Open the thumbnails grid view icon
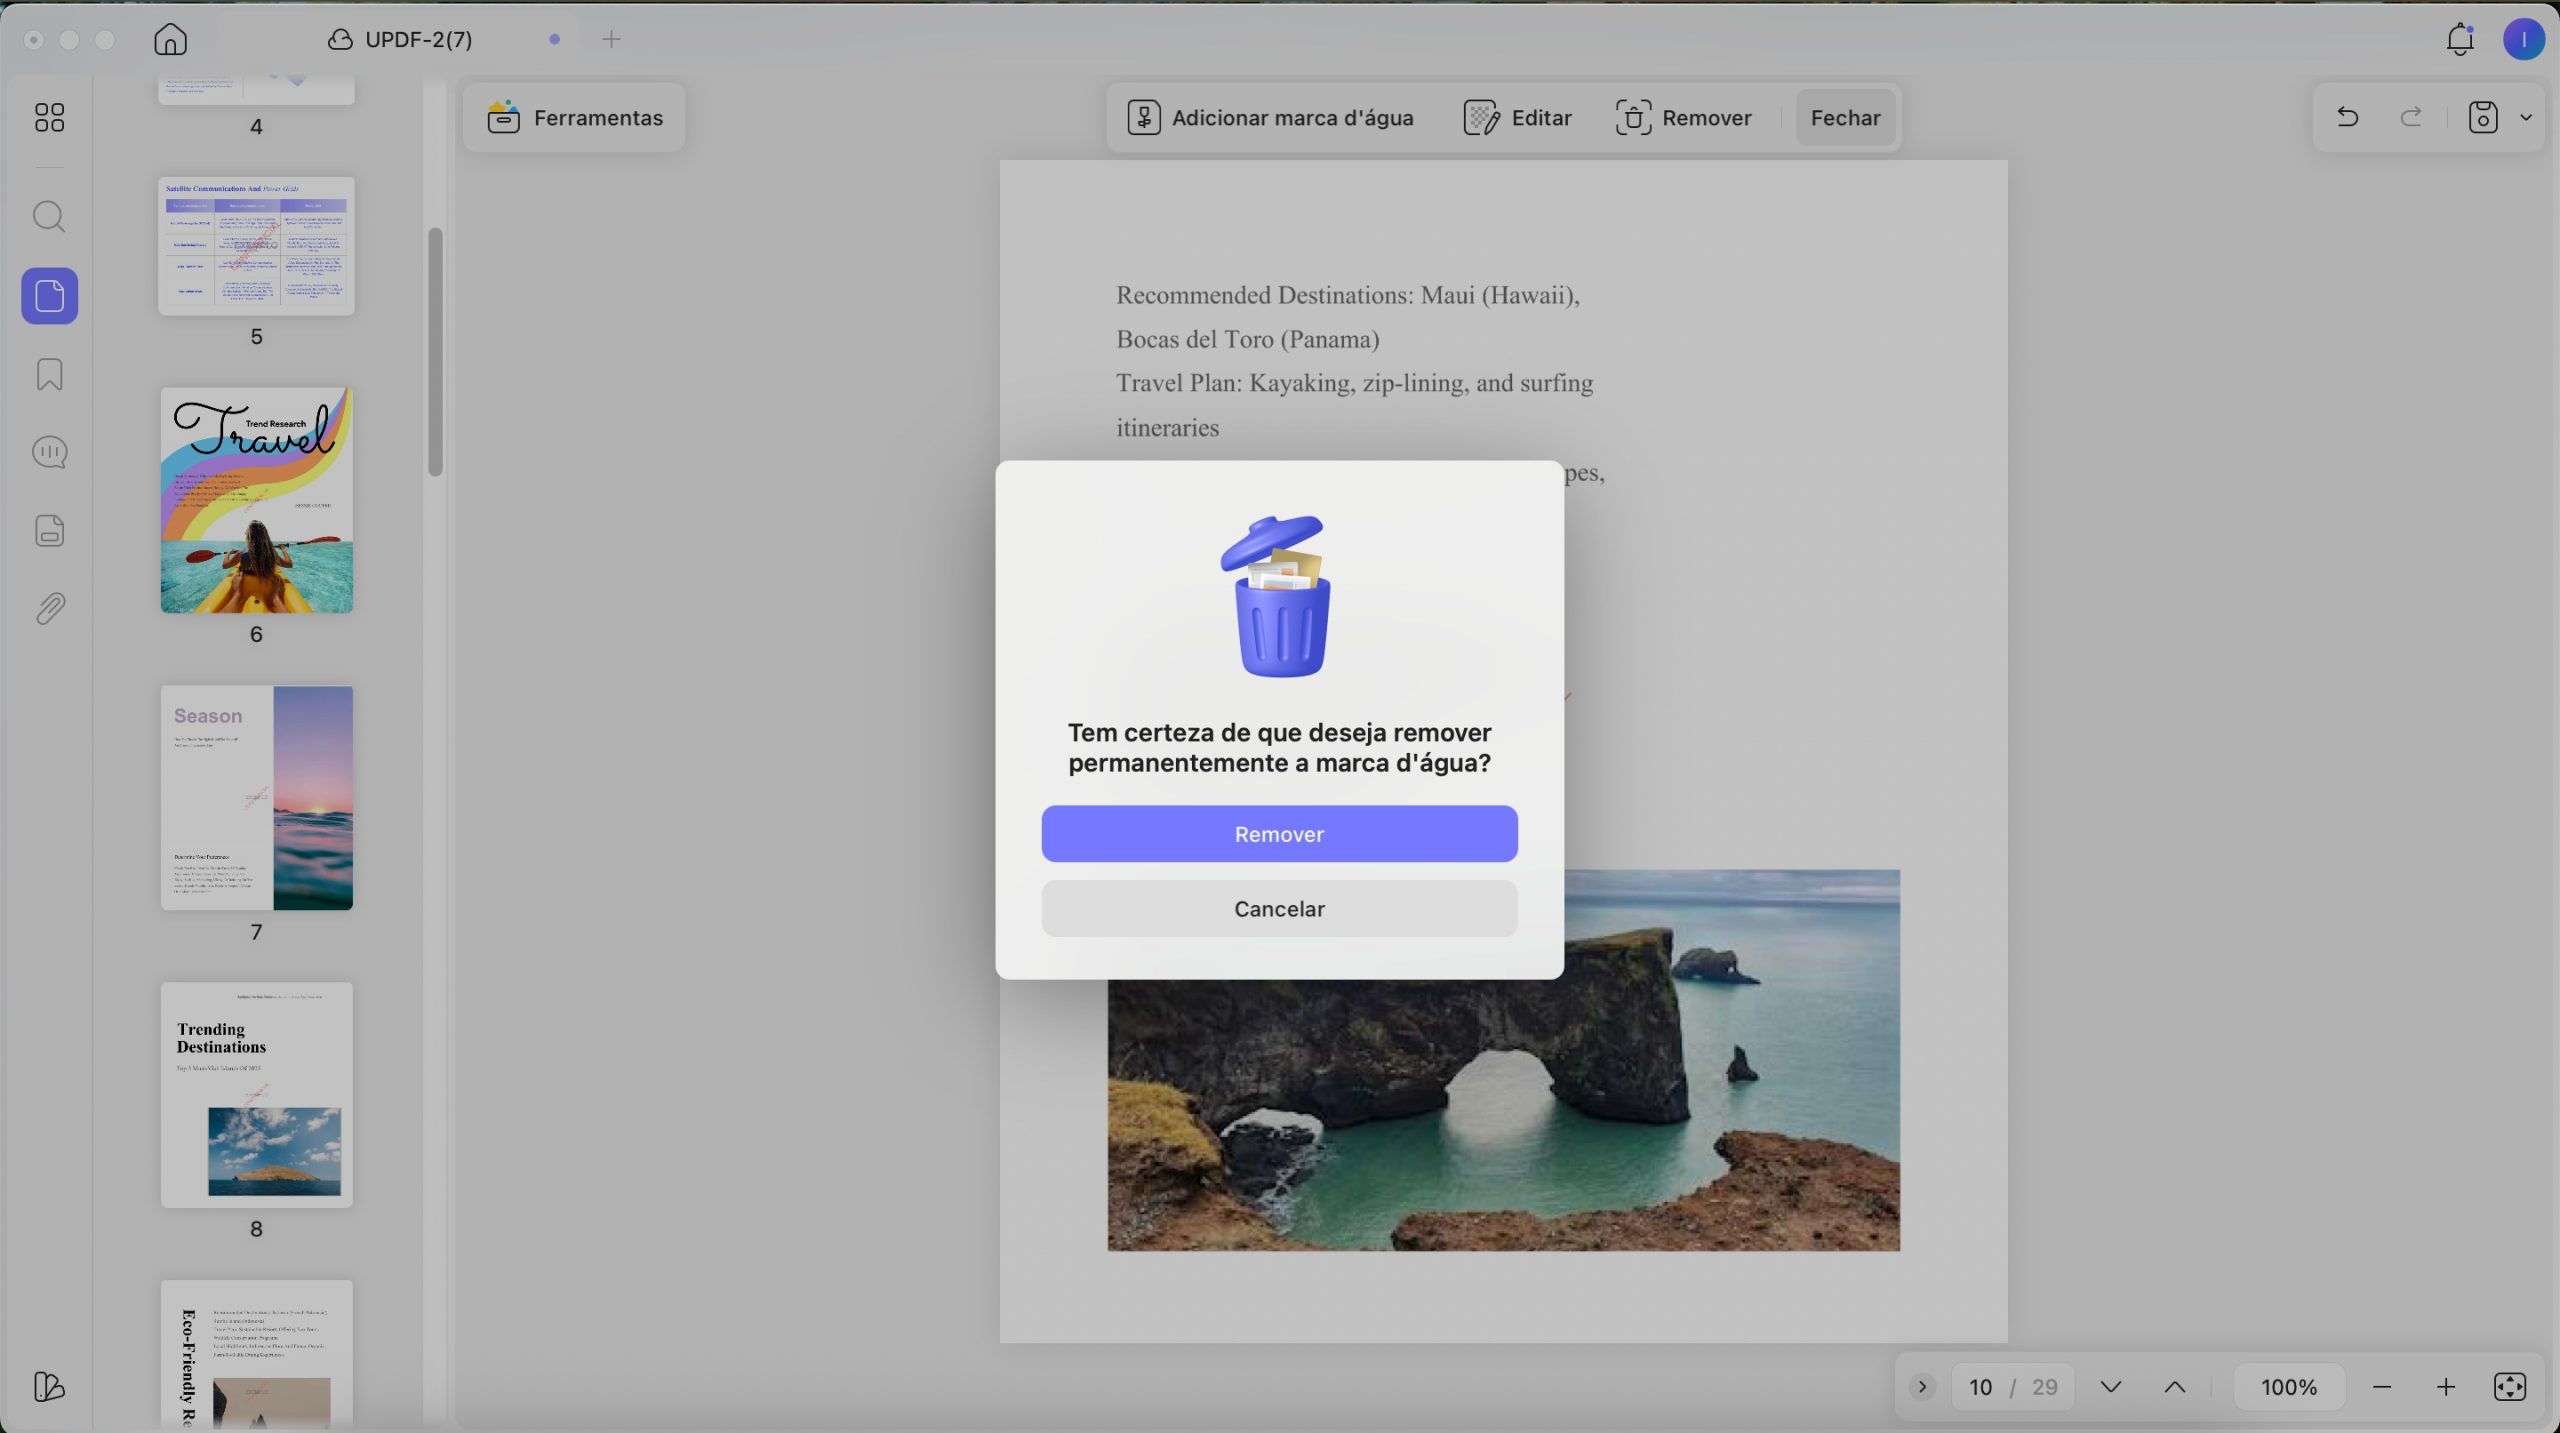This screenshot has height=1433, width=2560. [x=49, y=117]
